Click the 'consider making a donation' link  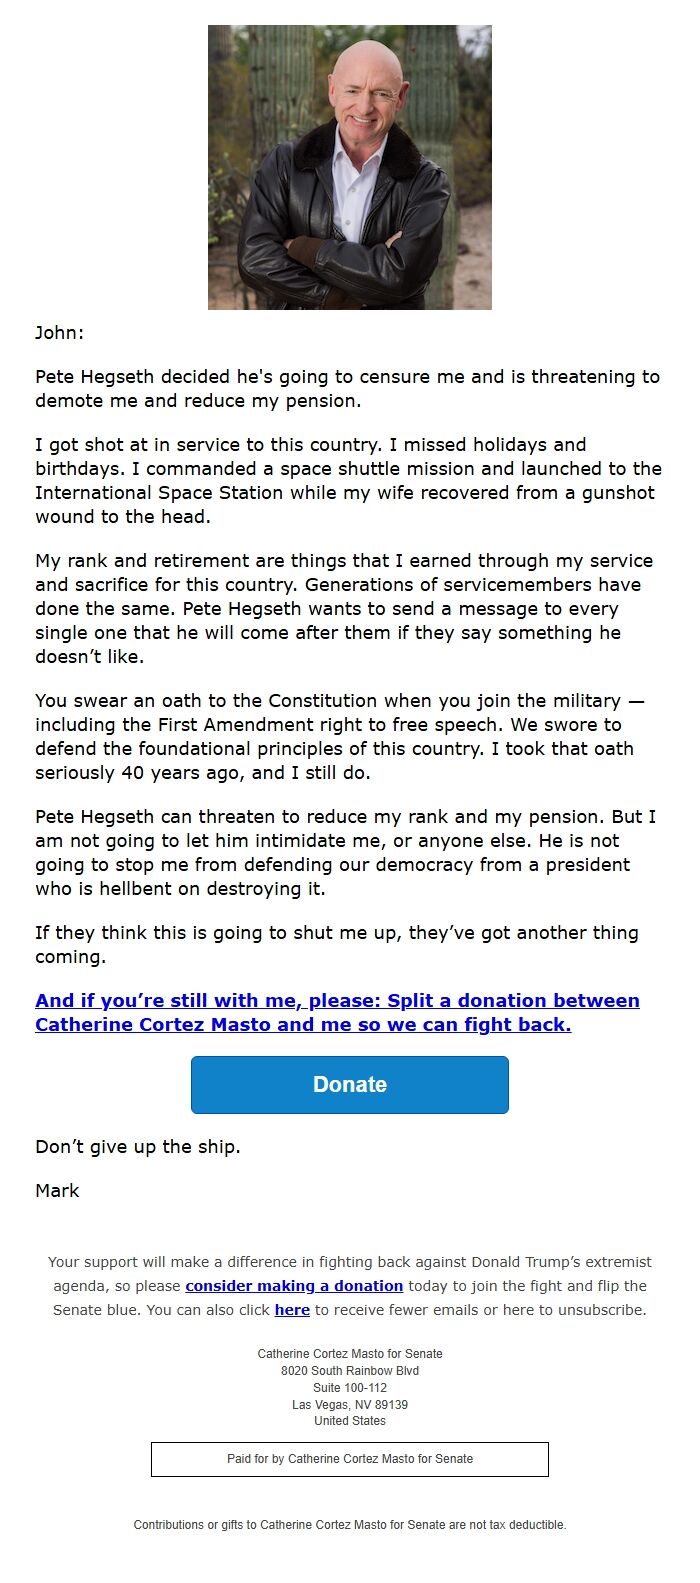293,1285
